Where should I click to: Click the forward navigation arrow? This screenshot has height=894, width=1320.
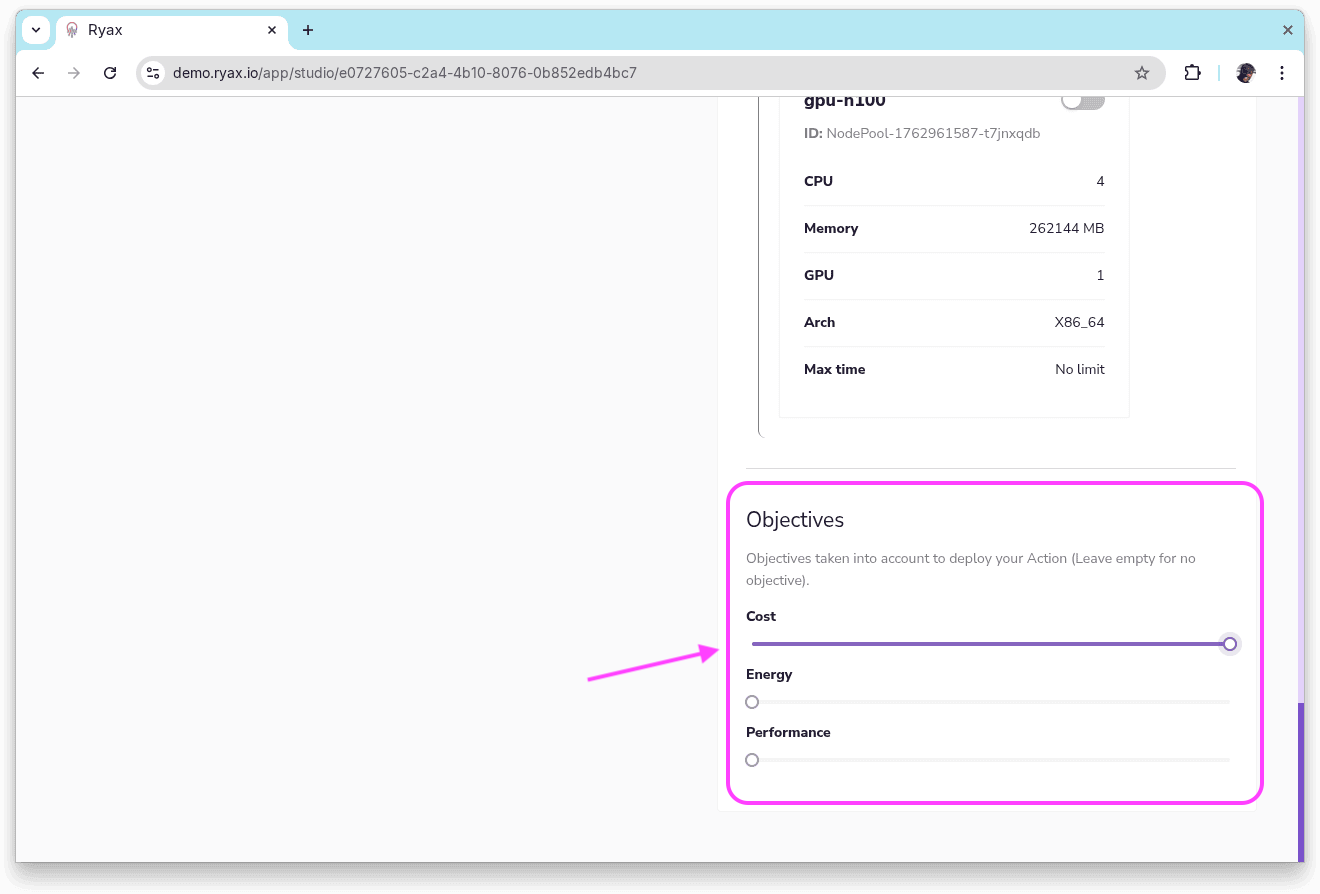(x=74, y=72)
